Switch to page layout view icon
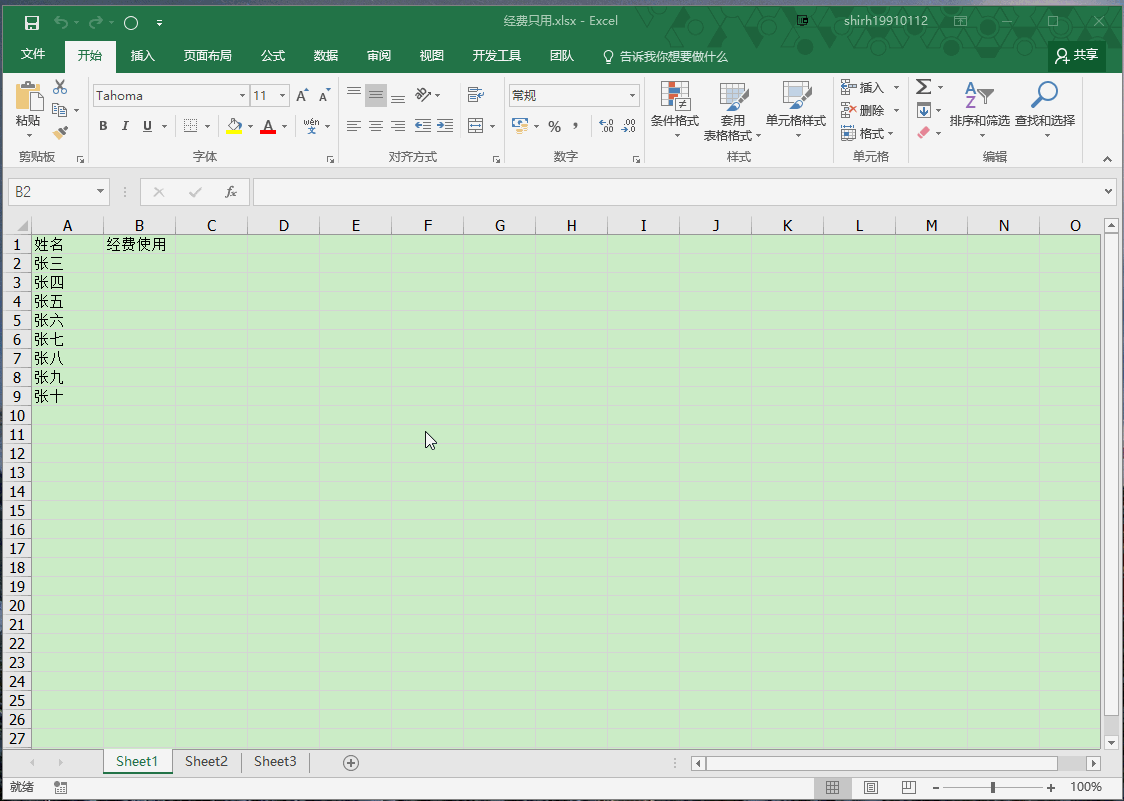This screenshot has width=1124, height=801. coord(870,787)
